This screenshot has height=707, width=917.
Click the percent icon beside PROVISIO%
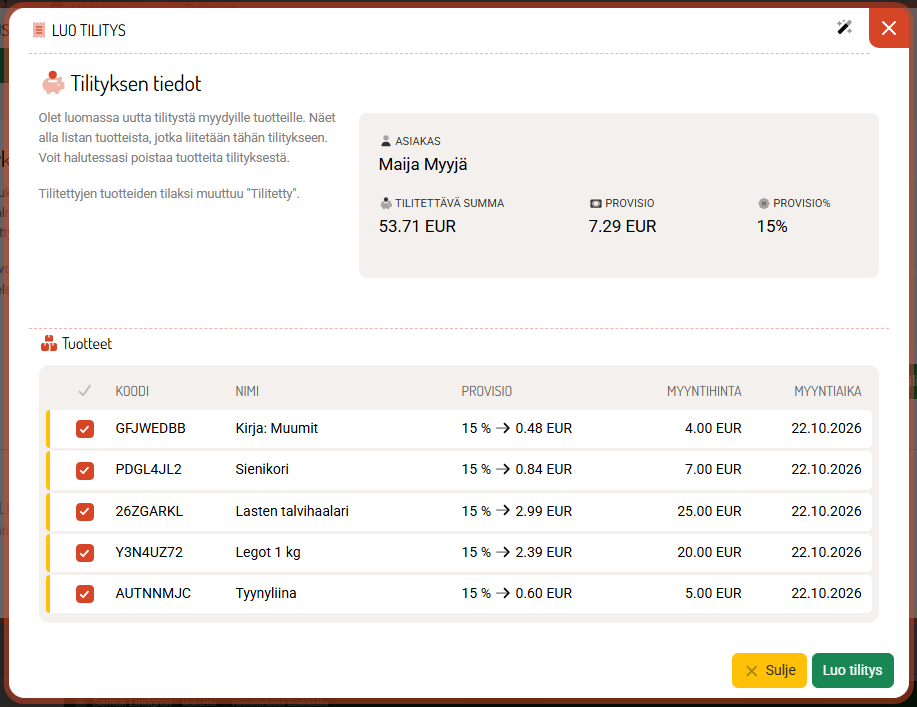pyautogui.click(x=763, y=204)
